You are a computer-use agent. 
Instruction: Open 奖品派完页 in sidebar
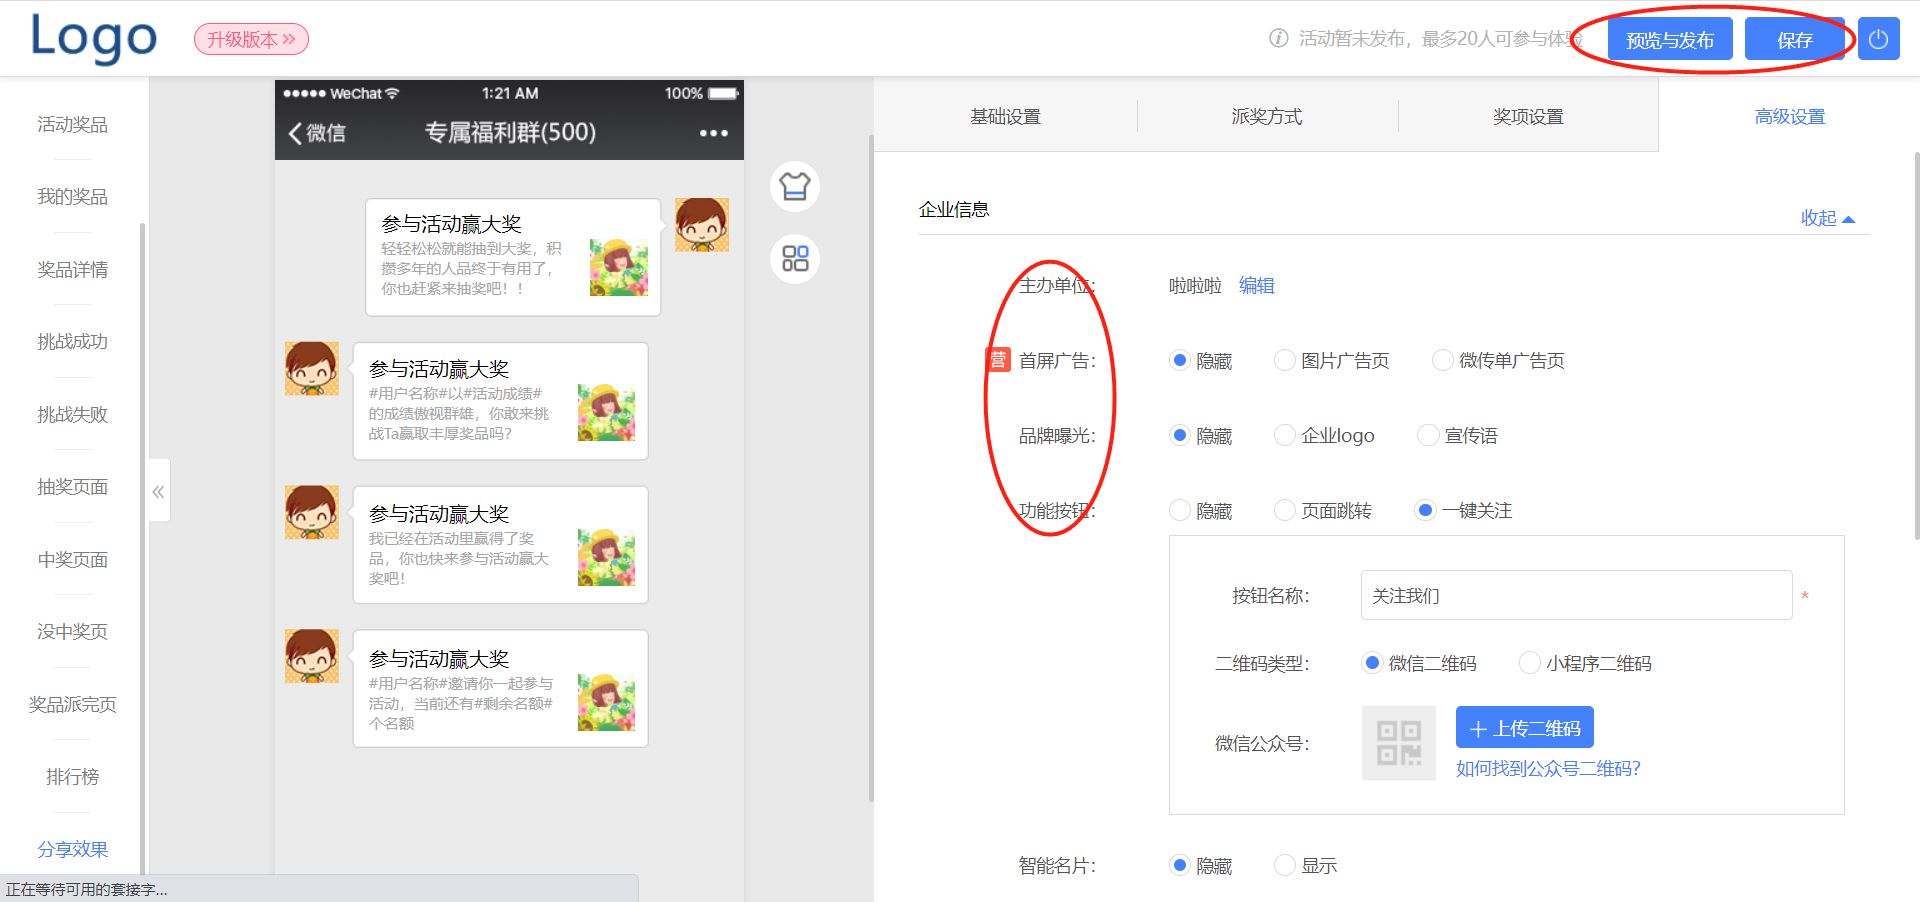point(72,704)
